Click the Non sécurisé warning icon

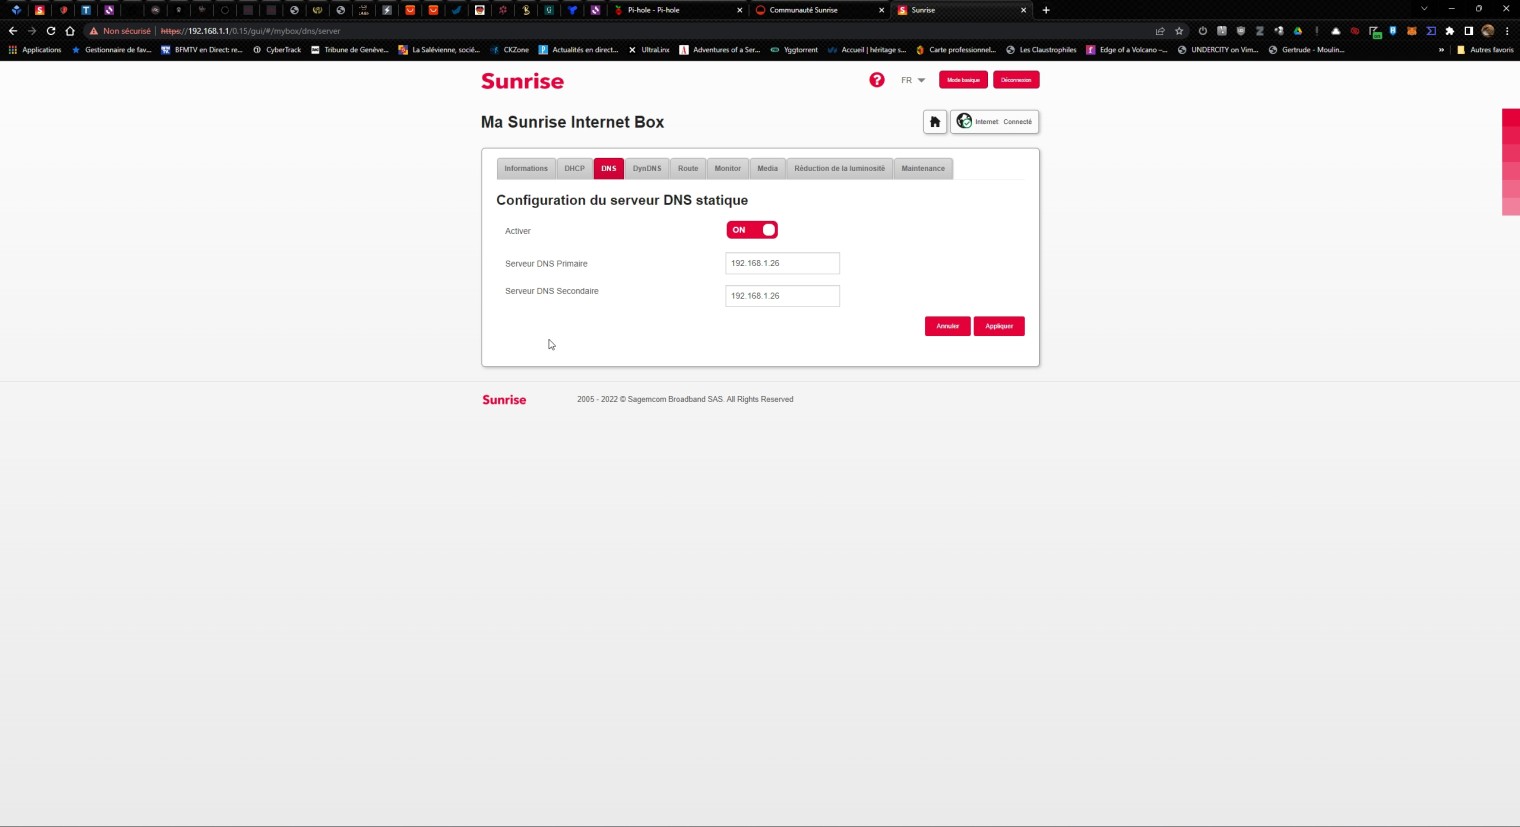click(x=94, y=31)
